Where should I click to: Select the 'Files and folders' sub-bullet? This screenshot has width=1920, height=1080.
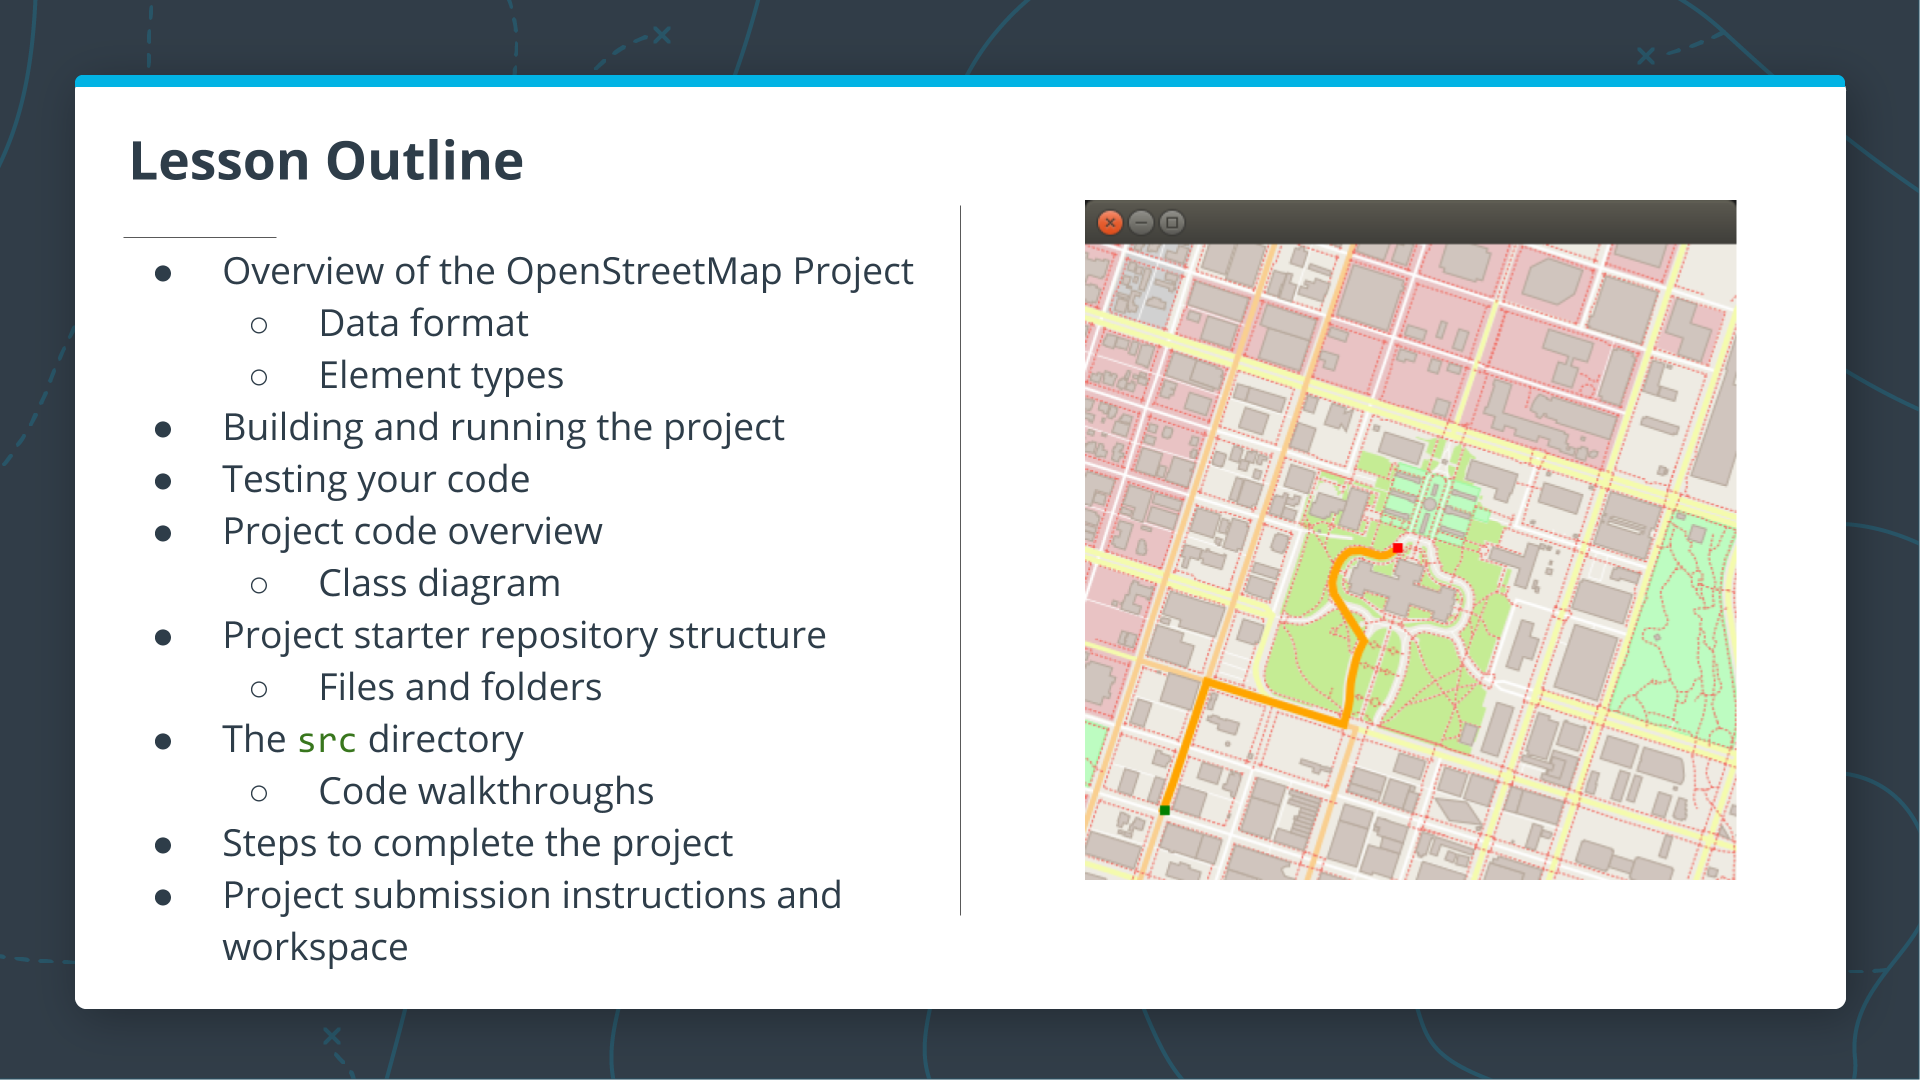[460, 688]
